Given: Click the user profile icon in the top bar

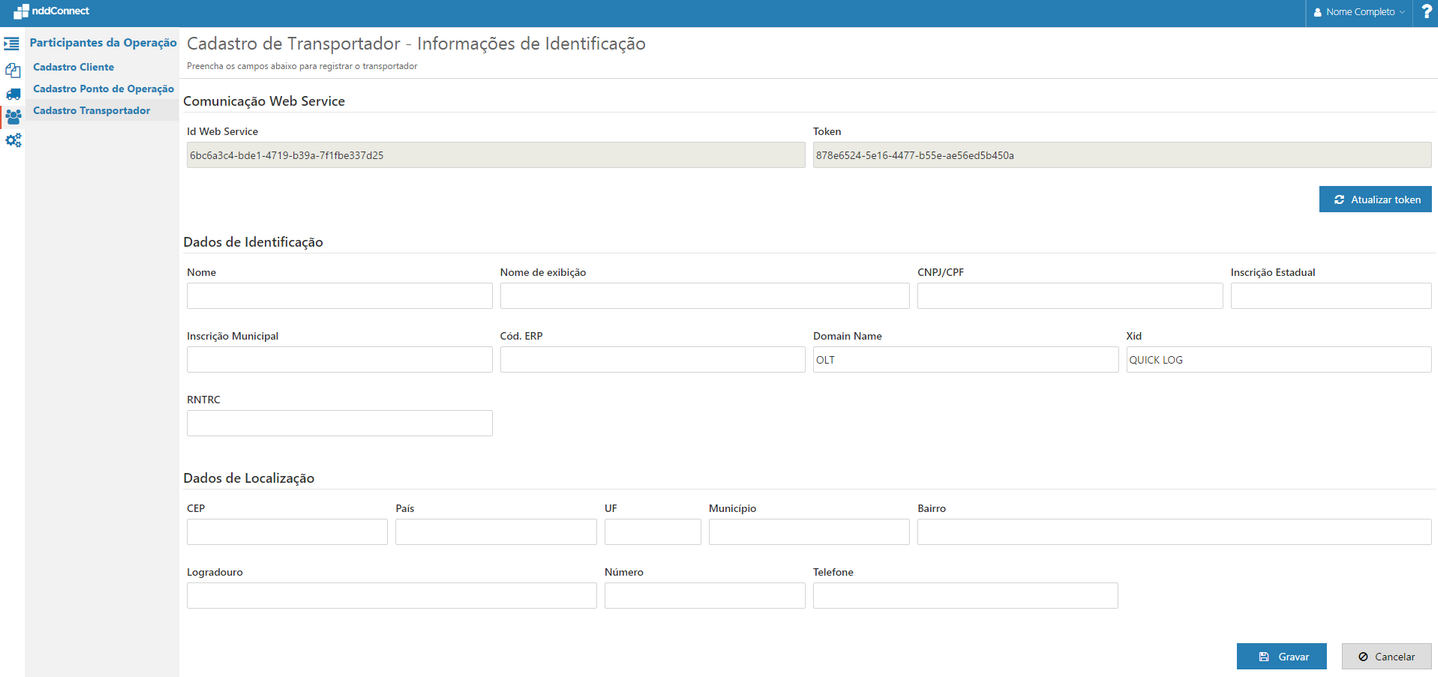Looking at the screenshot, I should (1318, 11).
